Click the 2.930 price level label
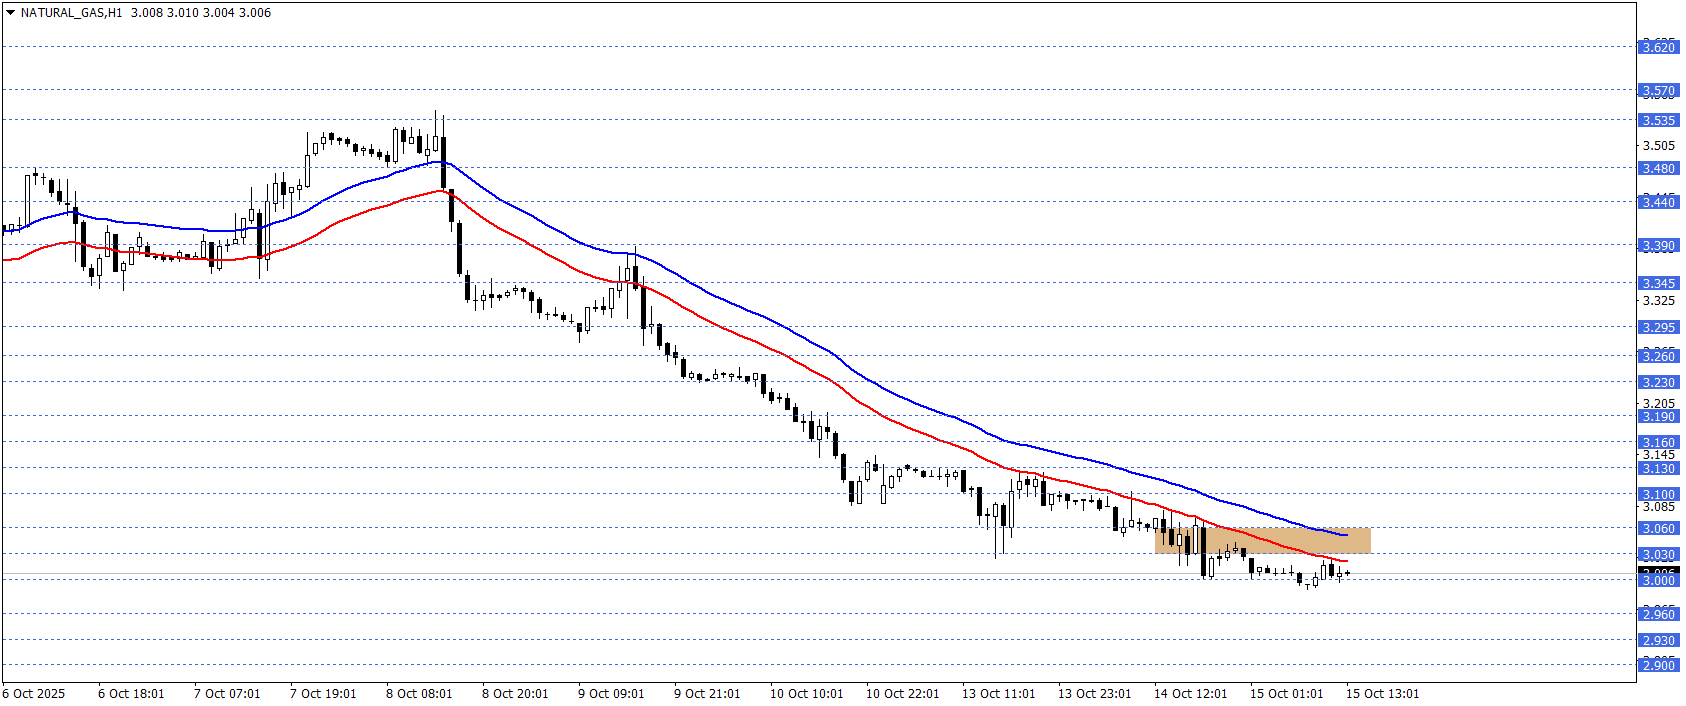 click(1659, 641)
